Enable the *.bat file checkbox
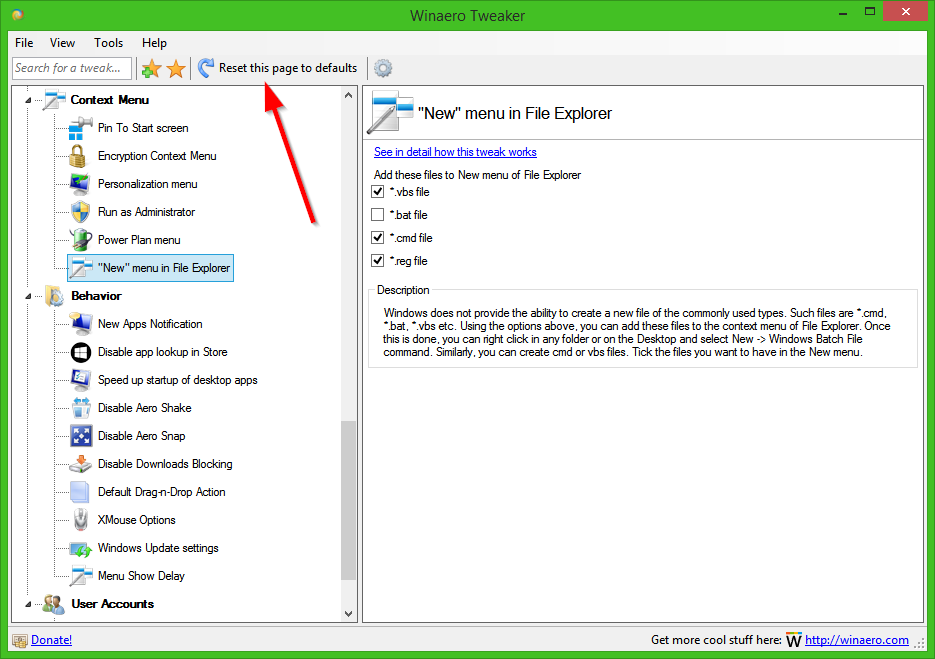 377,214
